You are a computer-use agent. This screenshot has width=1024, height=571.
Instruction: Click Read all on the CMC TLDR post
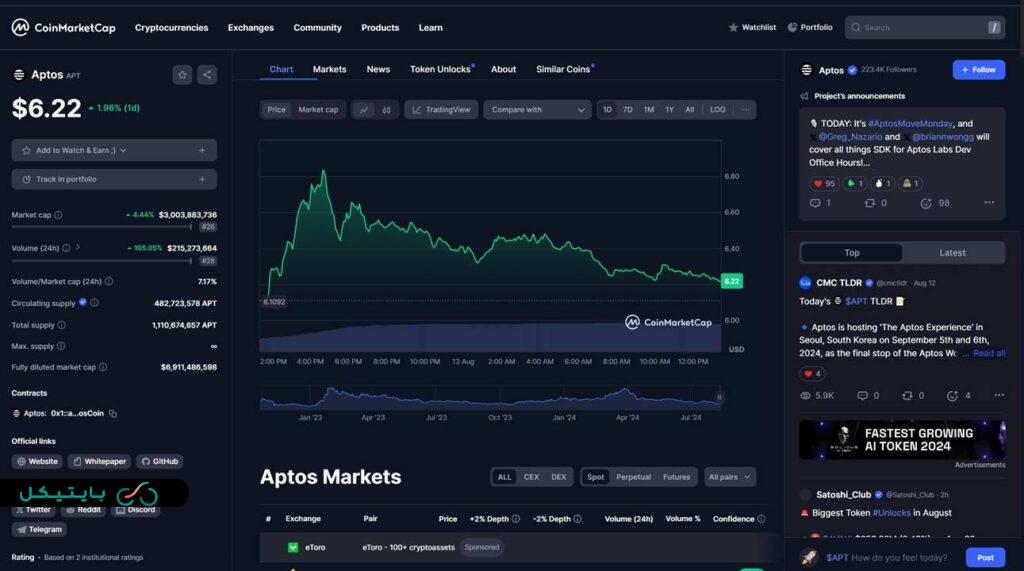coord(988,353)
